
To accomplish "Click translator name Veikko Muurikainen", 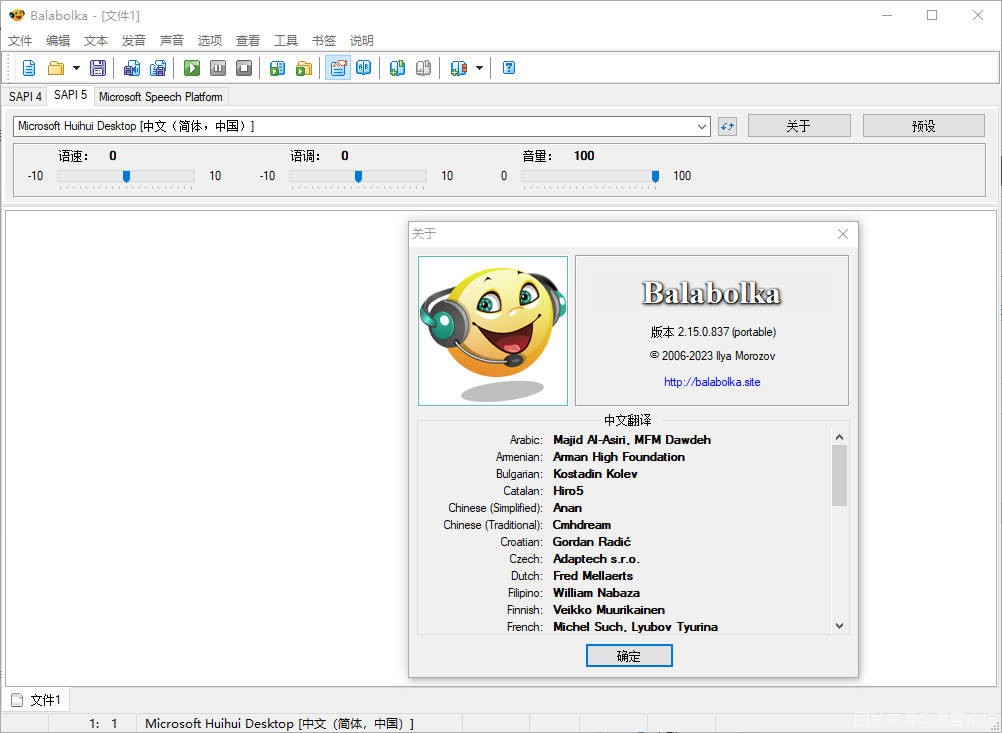I will pos(609,610).
